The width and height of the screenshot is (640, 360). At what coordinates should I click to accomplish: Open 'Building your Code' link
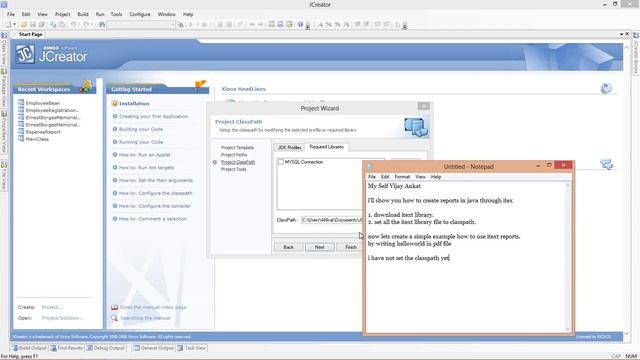click(x=141, y=129)
